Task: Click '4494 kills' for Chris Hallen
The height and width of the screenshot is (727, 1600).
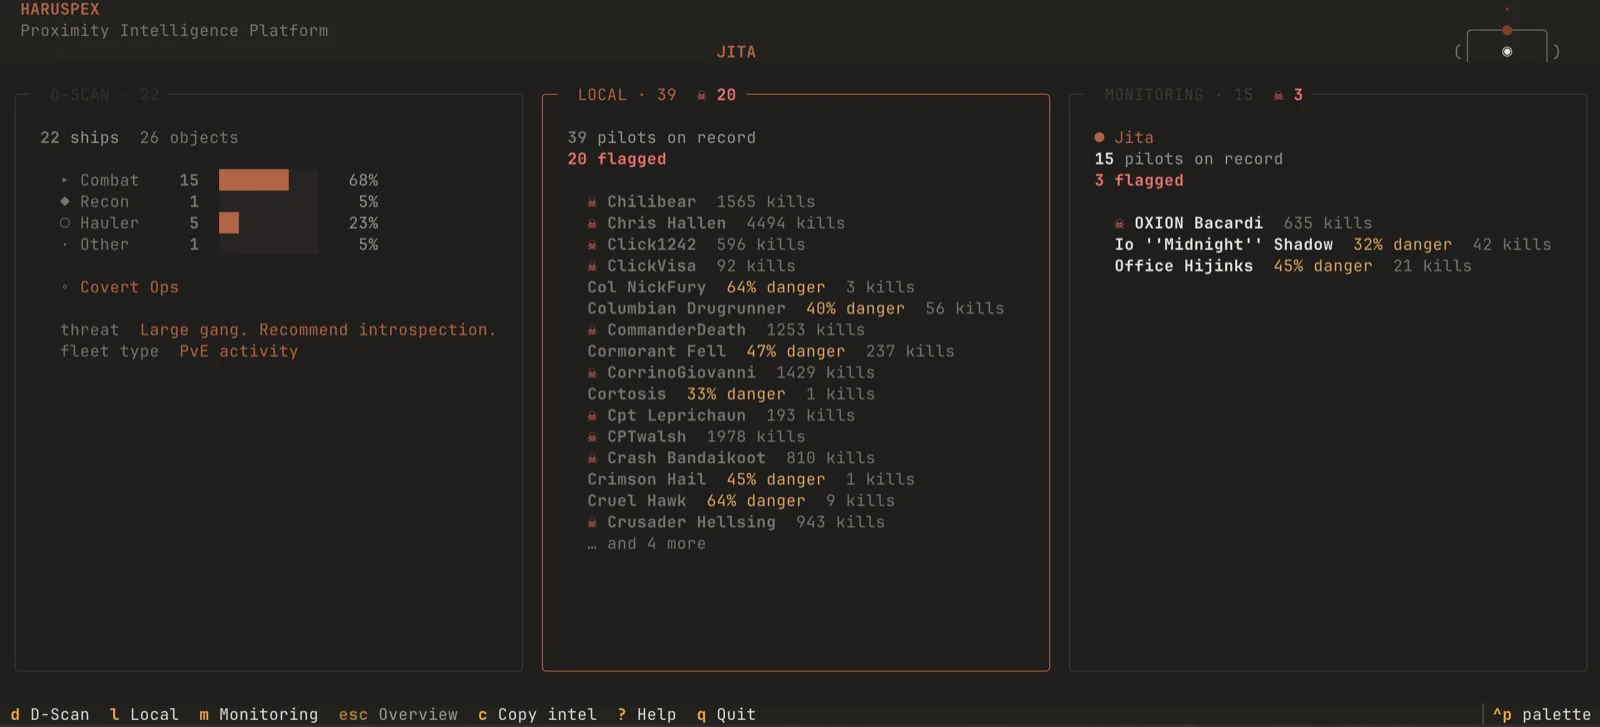Action: (x=796, y=223)
